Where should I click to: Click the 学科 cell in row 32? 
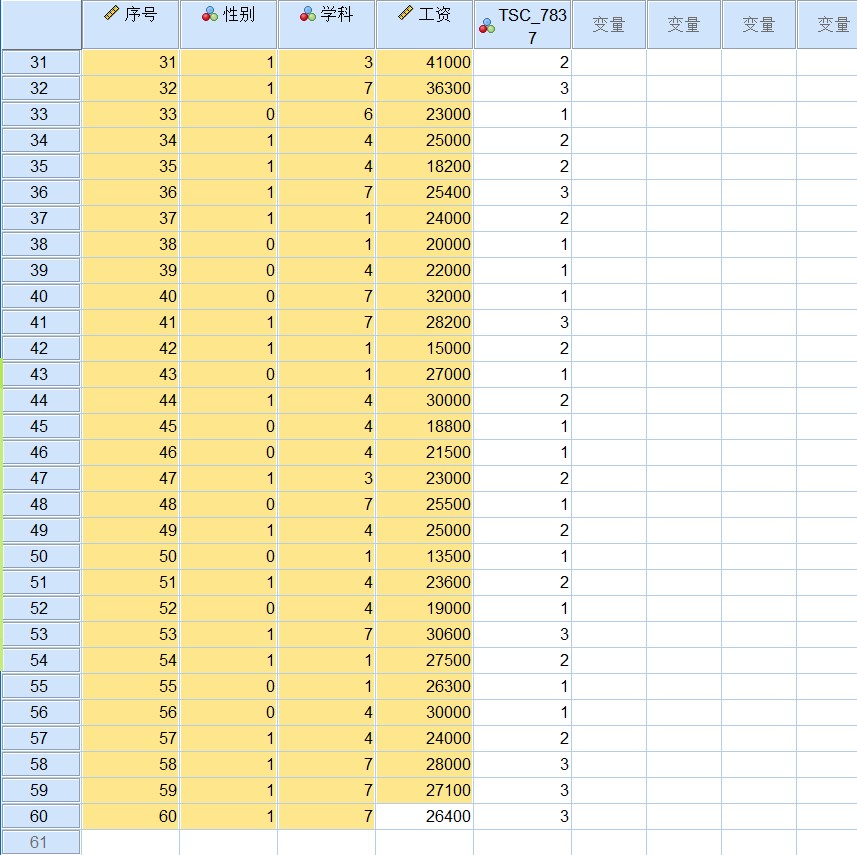coord(326,89)
